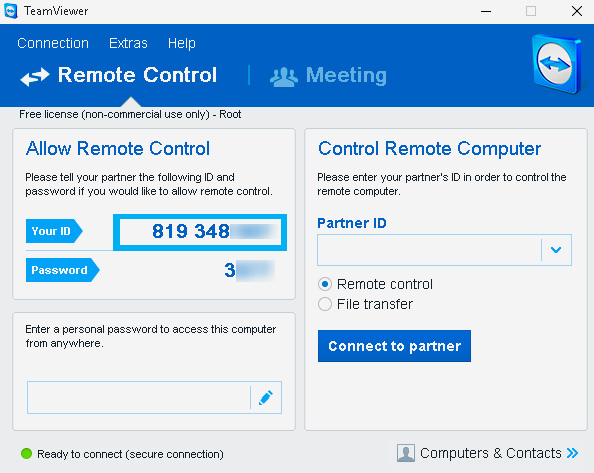The height and width of the screenshot is (473, 594).
Task: Click the password value next to Password
Action: (249, 270)
